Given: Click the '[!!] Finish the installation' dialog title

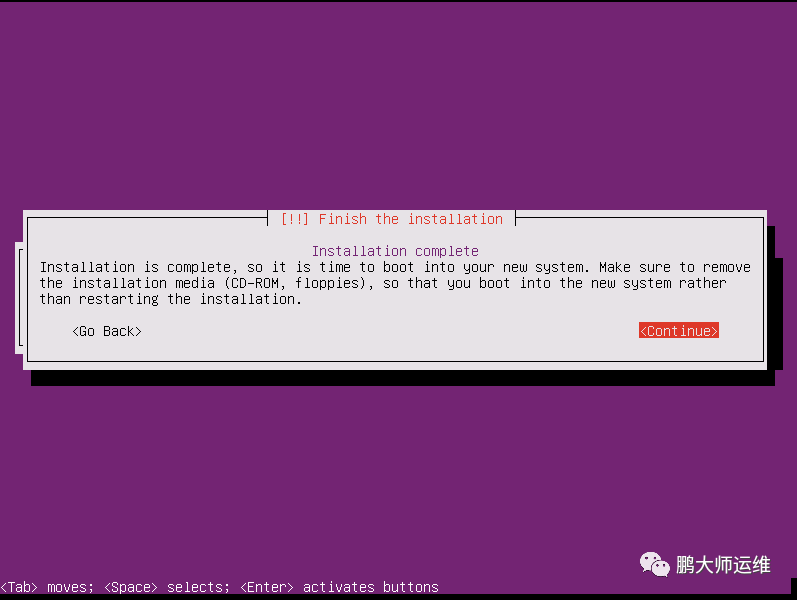Looking at the screenshot, I should point(391,219).
